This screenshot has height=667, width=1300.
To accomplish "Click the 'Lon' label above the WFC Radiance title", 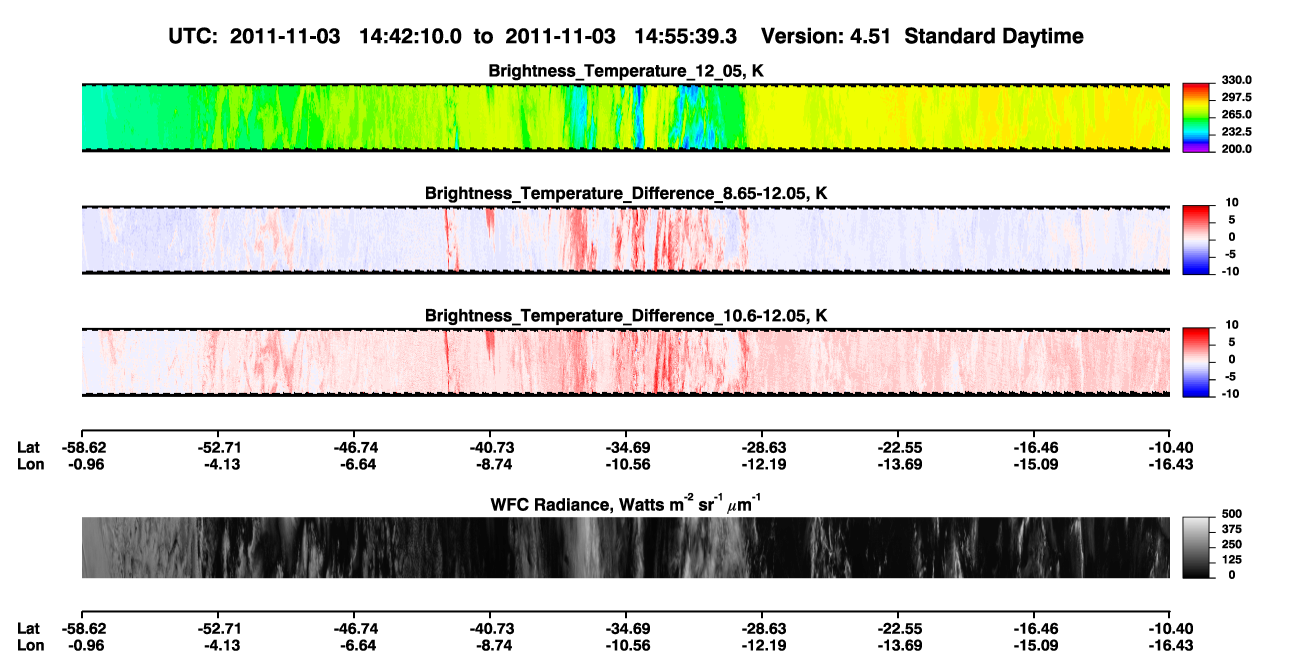I will [x=30, y=464].
